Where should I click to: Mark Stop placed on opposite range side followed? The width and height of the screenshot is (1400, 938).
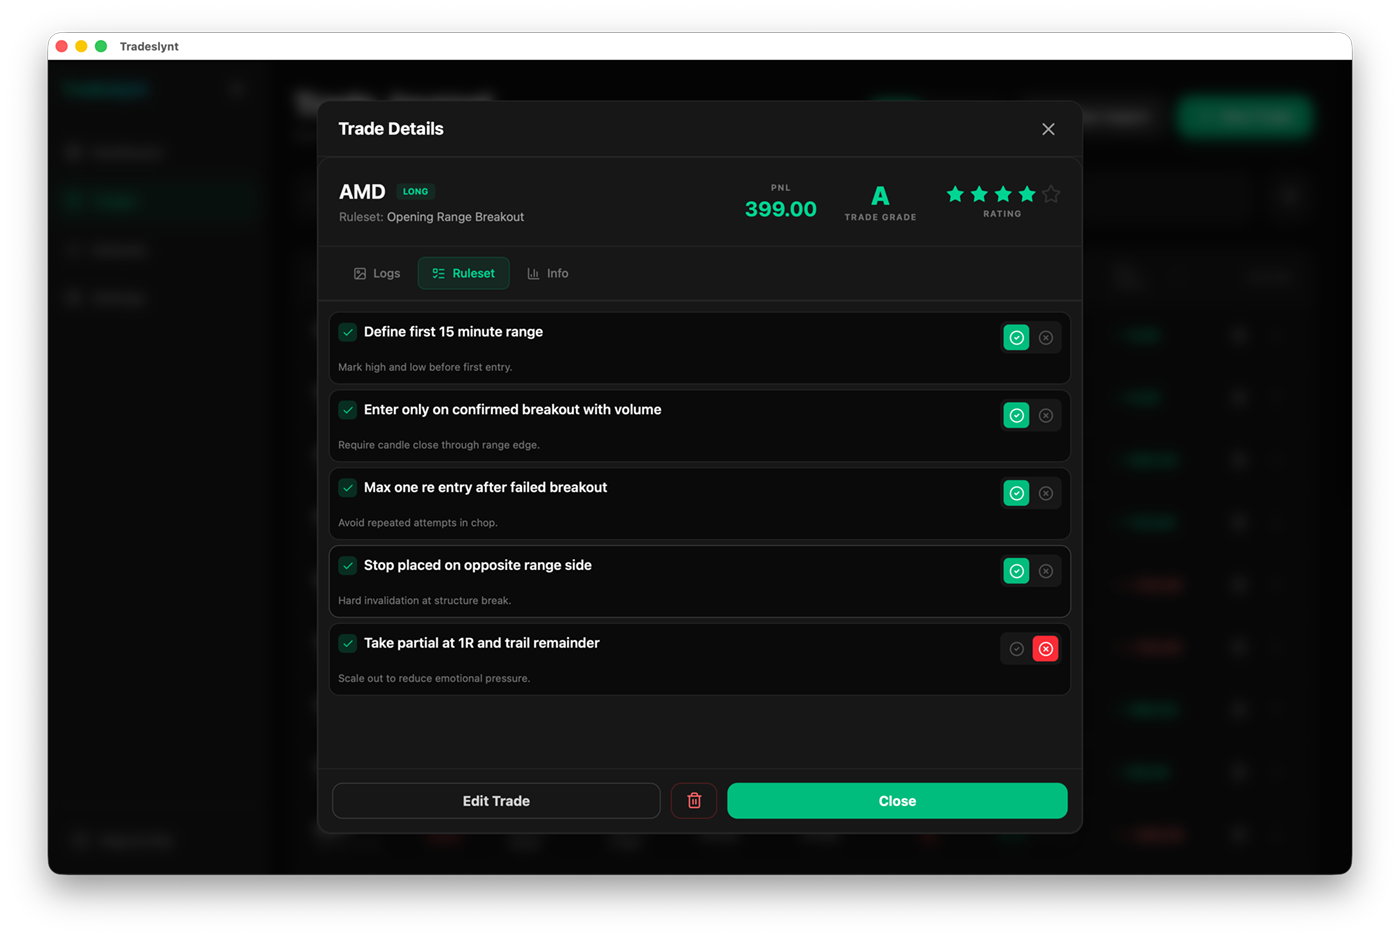coord(1016,571)
